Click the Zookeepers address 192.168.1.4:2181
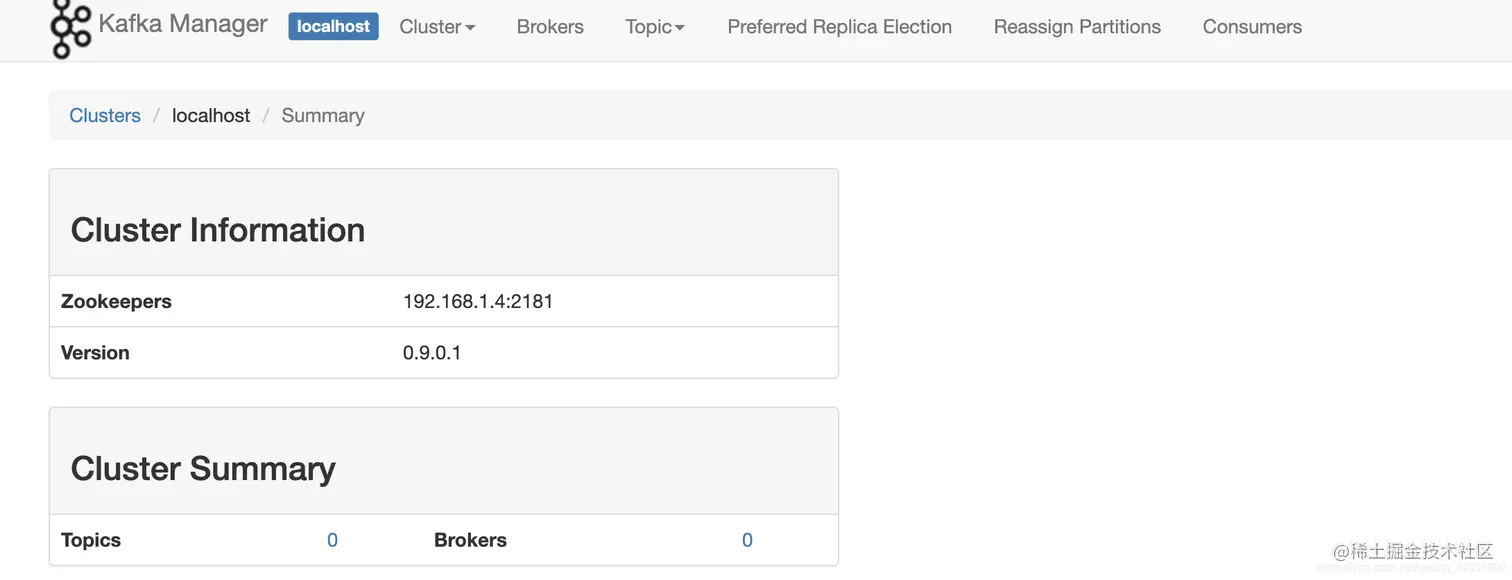Screen dimensions: 1512x580 pyautogui.click(x=478, y=302)
